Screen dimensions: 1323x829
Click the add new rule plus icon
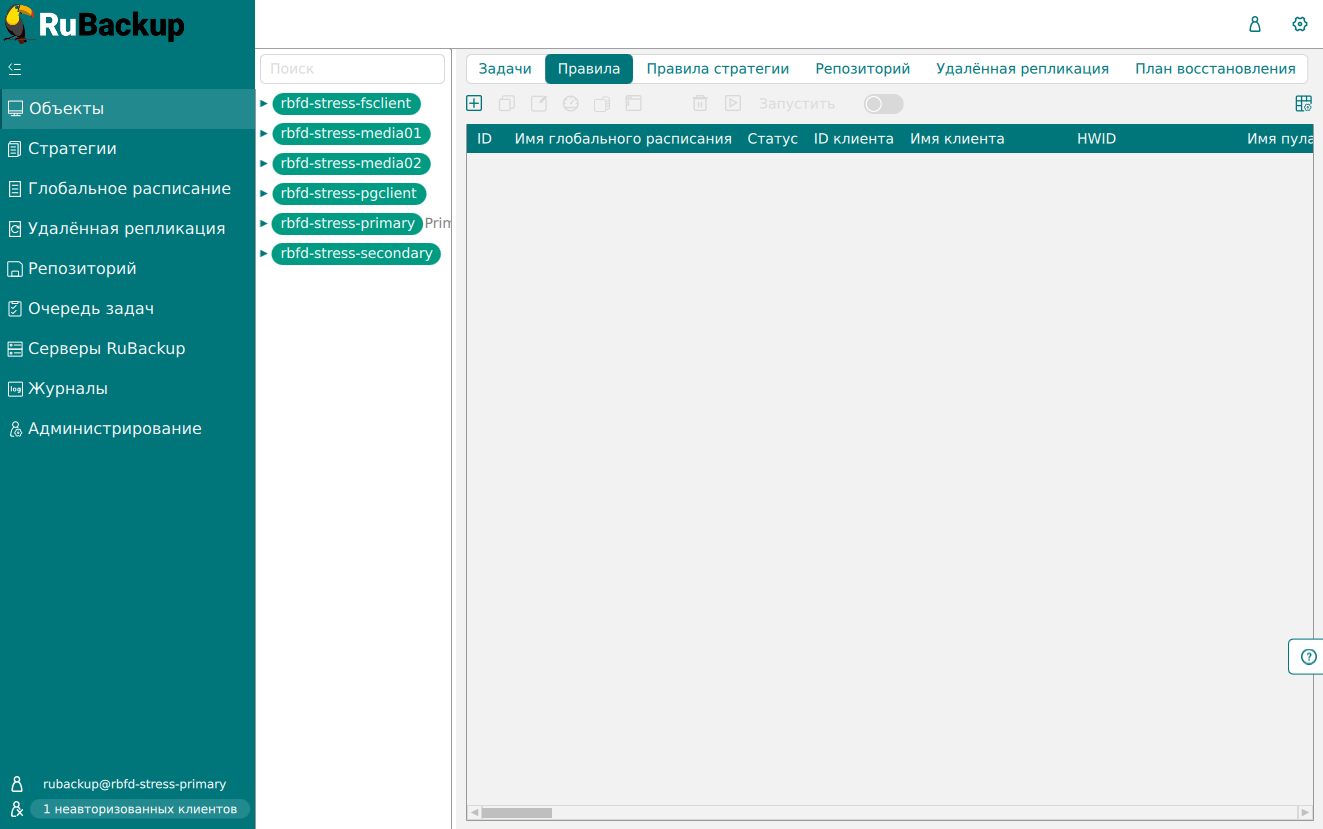point(475,103)
